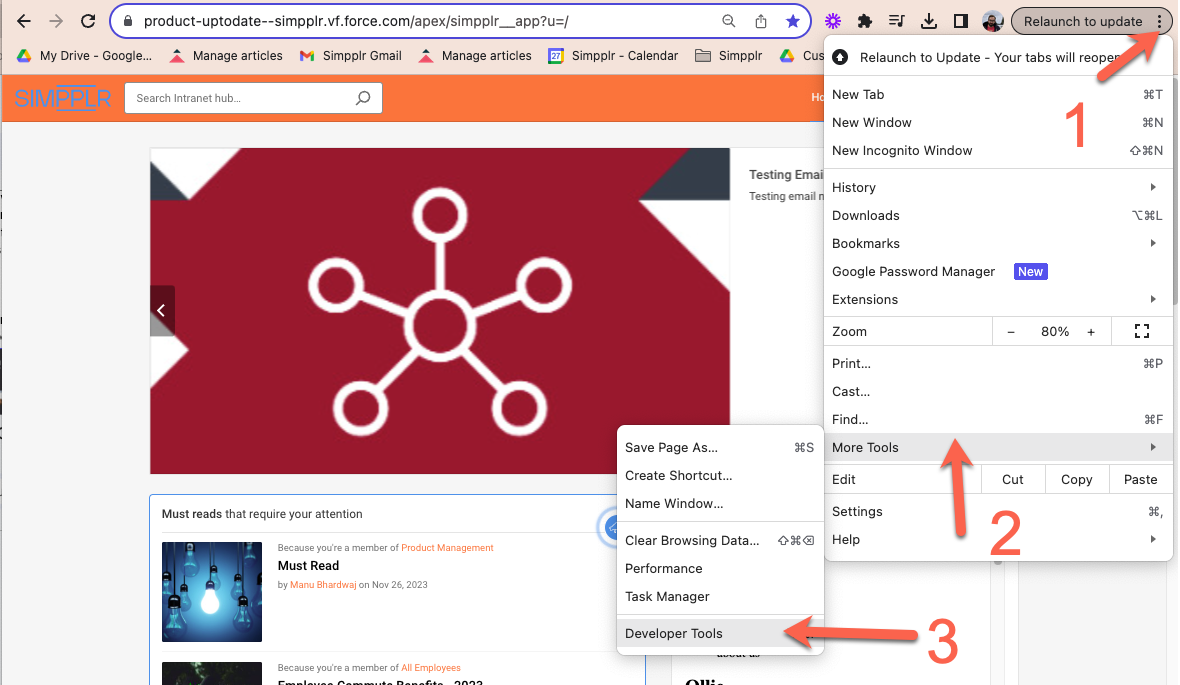The height and width of the screenshot is (685, 1180).
Task: Click the bookmark star icon
Action: coord(792,21)
